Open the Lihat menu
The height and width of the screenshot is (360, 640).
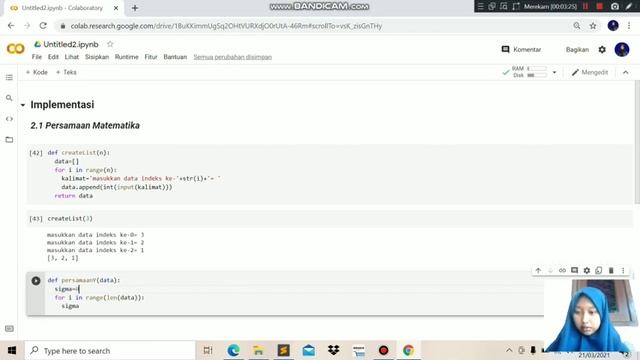coord(71,57)
